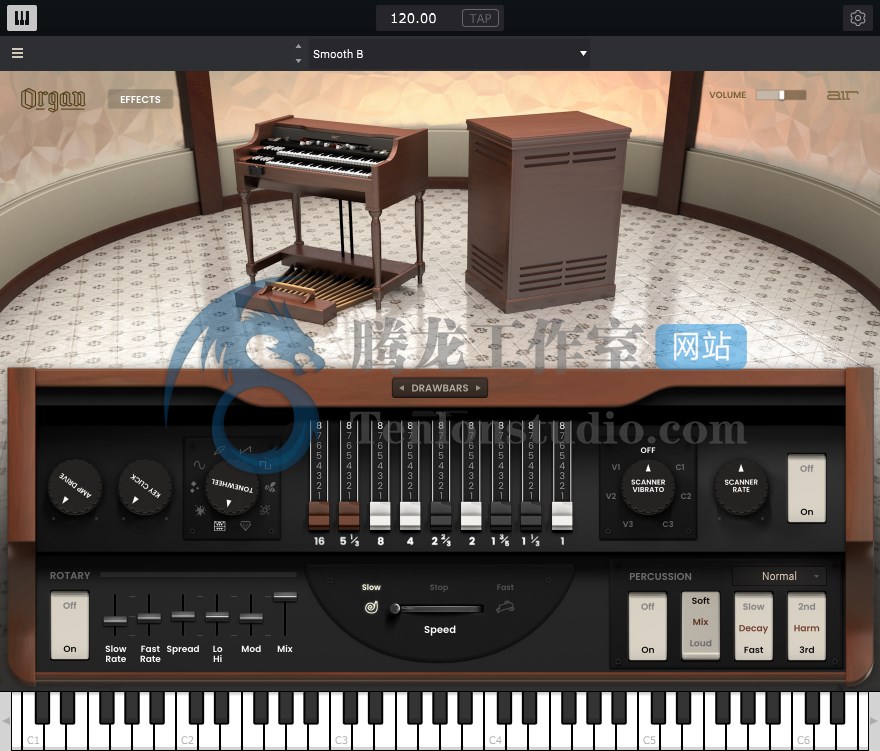Toggle the 2nd/3rd Harm switch
Viewport: 880px width, 751px height.
[x=806, y=627]
